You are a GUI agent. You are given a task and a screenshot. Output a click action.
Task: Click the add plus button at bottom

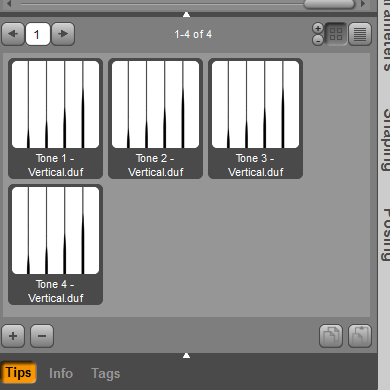point(13,336)
